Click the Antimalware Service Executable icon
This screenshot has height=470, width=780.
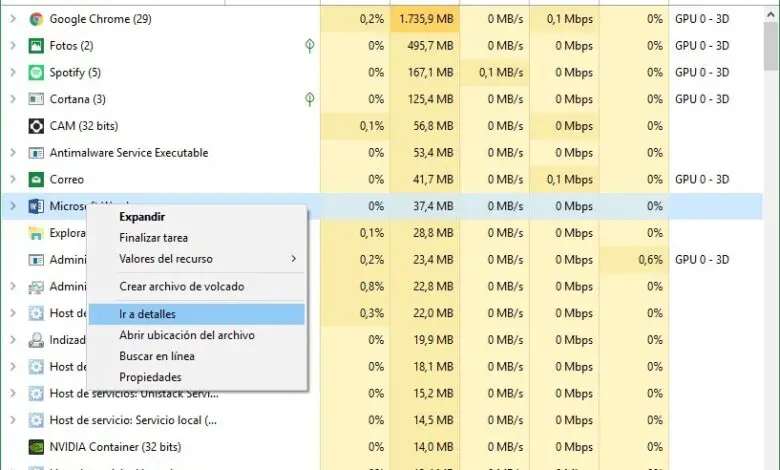tap(36, 153)
